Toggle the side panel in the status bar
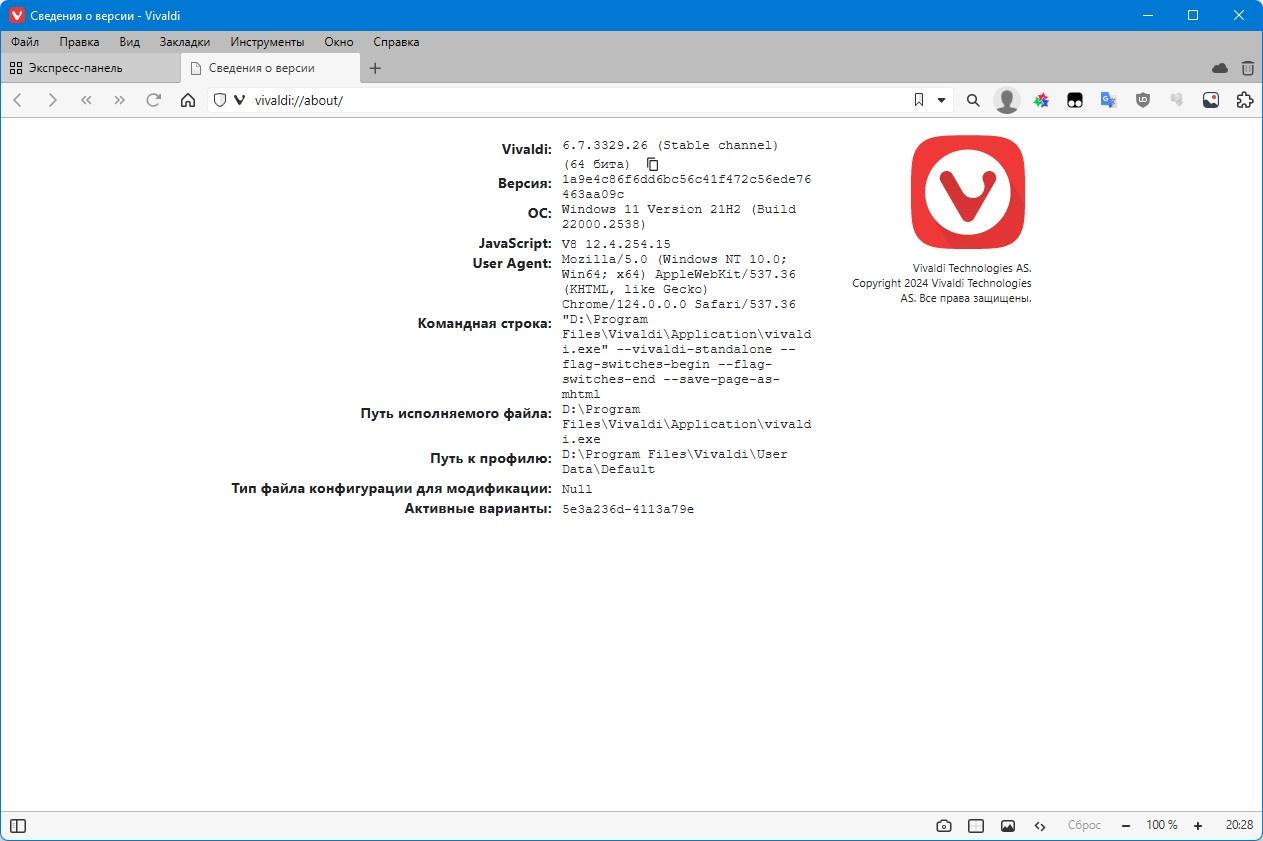The width and height of the screenshot is (1263, 841). [x=18, y=826]
